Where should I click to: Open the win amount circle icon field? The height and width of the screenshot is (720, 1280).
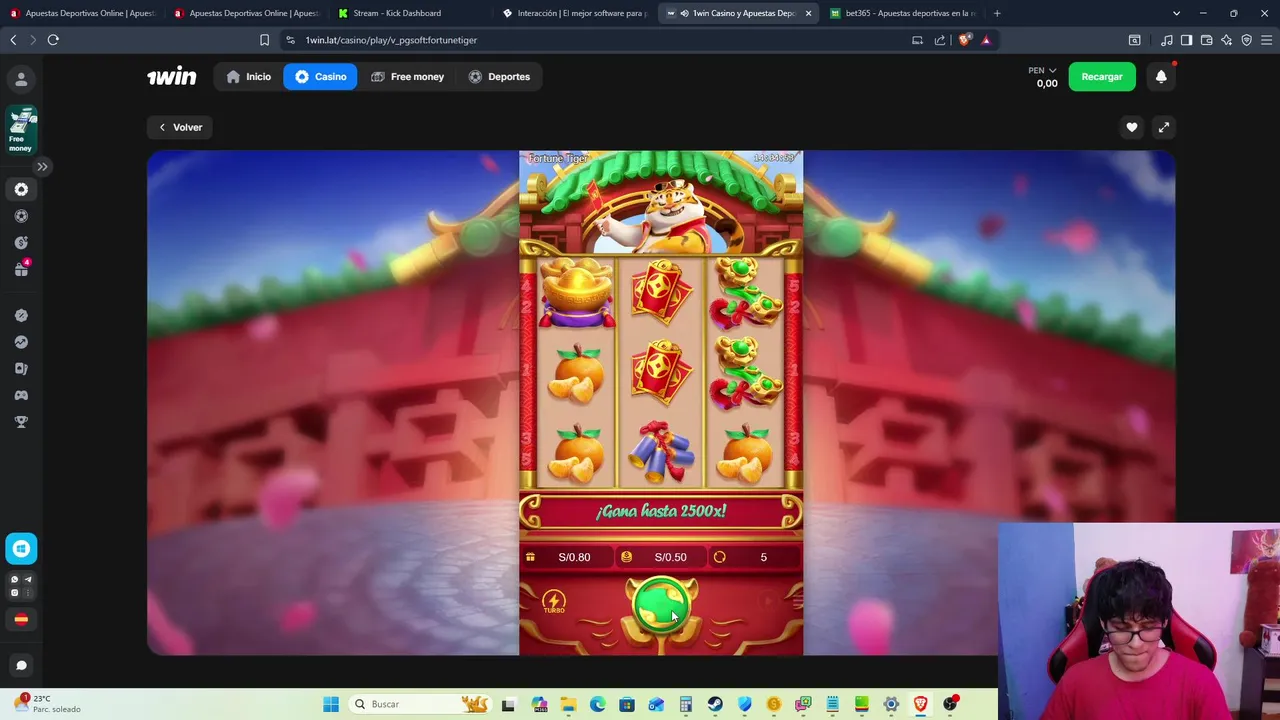point(754,557)
